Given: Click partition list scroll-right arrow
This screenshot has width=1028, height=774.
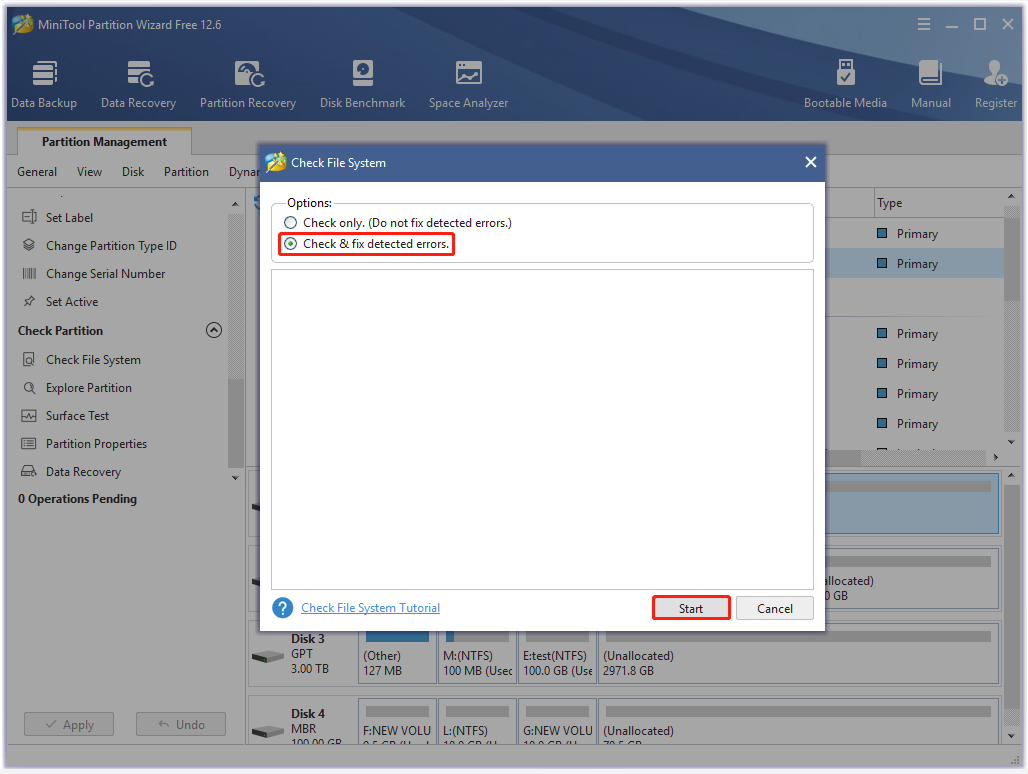Looking at the screenshot, I should click(996, 457).
